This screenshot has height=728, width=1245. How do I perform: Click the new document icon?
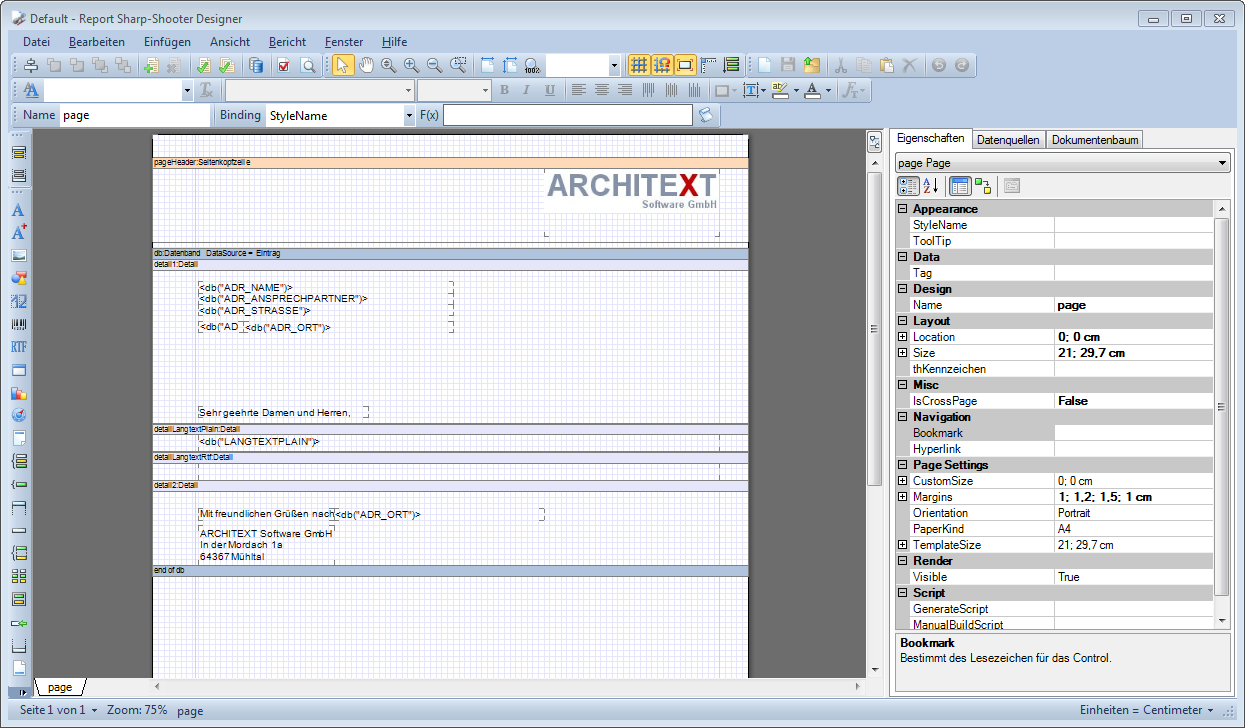(765, 65)
